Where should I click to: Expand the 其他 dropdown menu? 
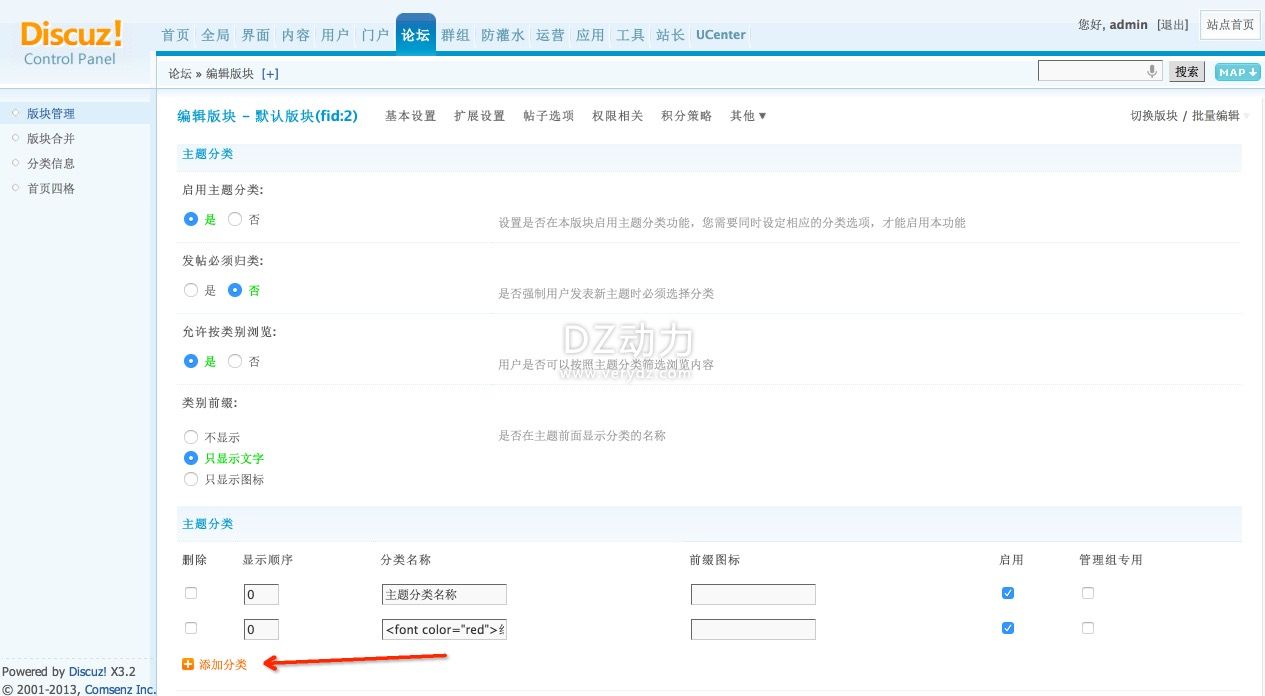click(x=748, y=116)
